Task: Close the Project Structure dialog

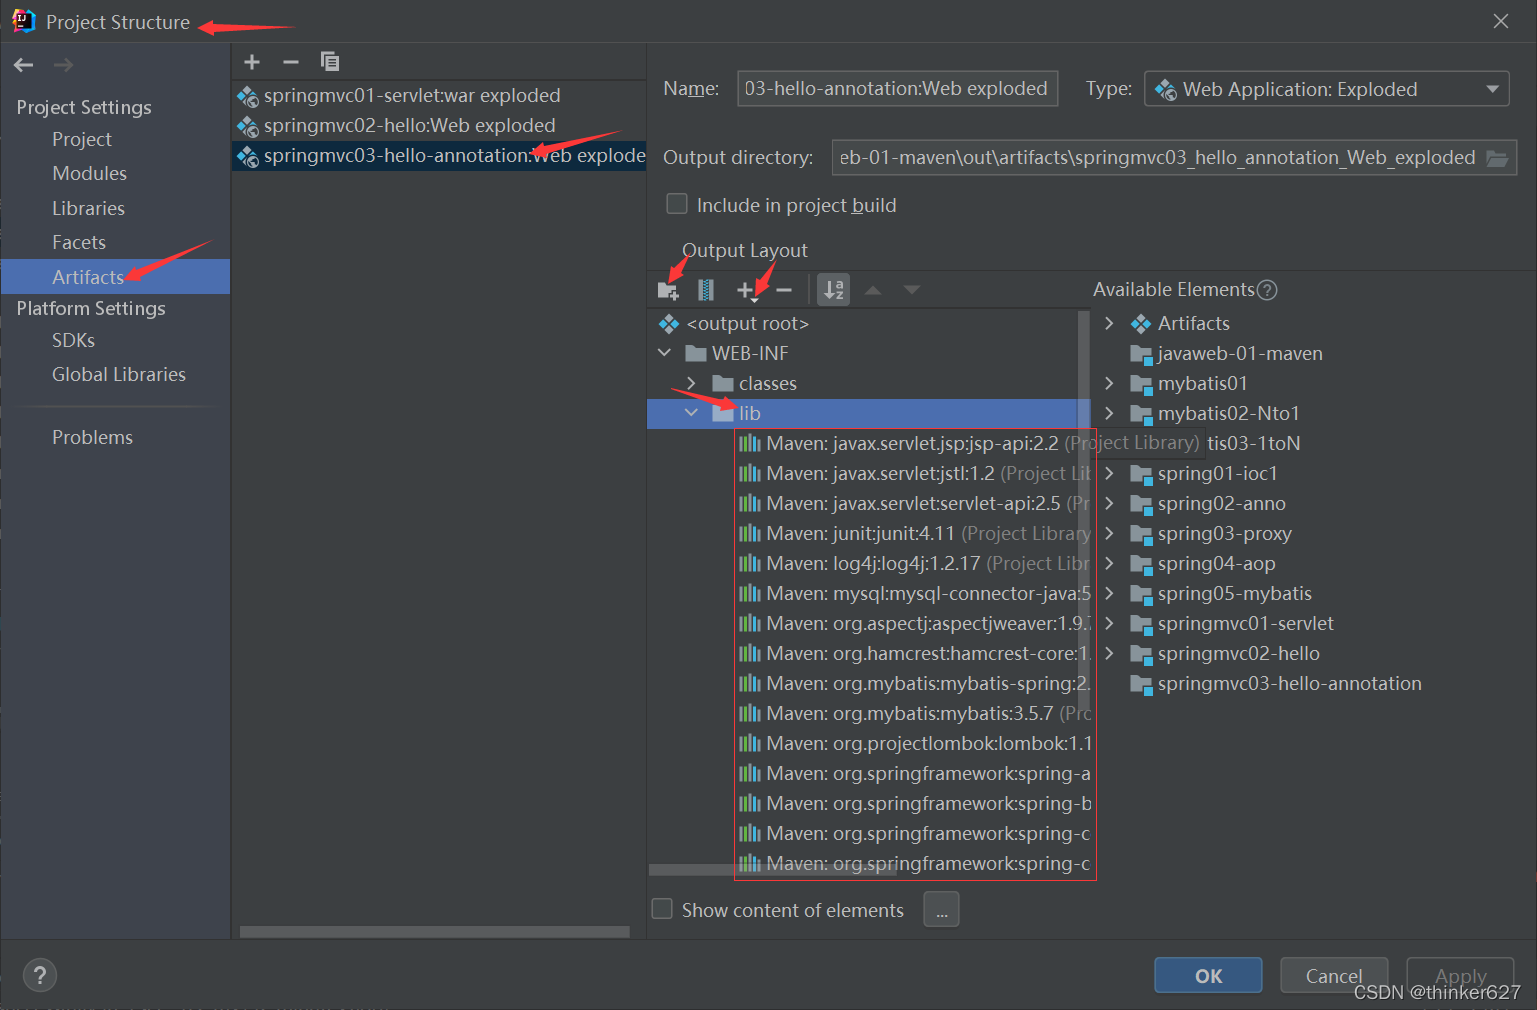Action: click(1500, 21)
